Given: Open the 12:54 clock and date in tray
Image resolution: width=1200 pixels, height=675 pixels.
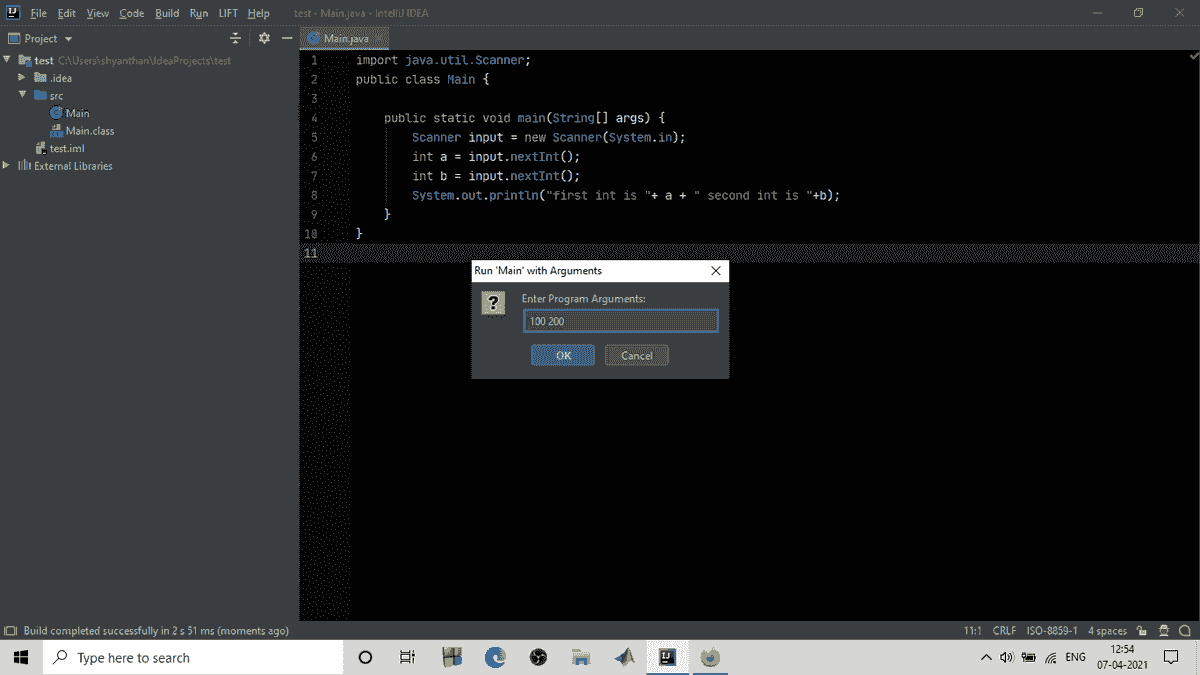Looking at the screenshot, I should point(1122,657).
